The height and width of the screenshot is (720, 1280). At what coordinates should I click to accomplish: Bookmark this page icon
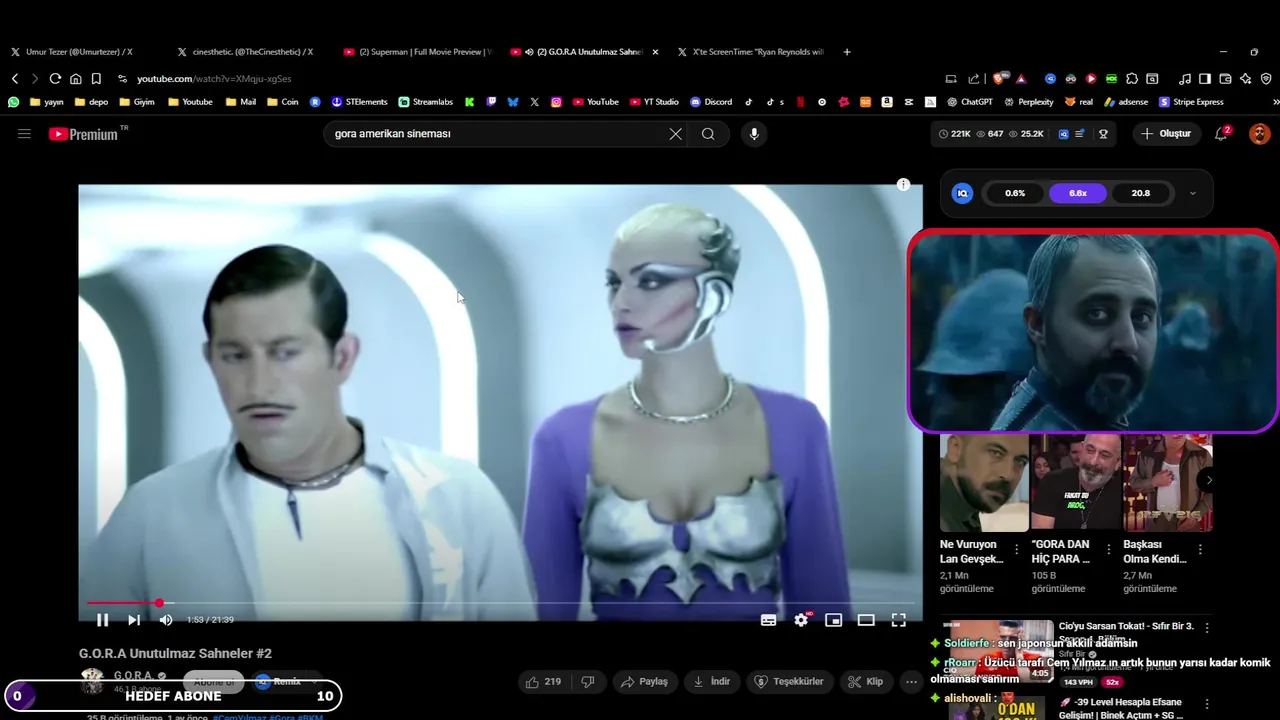coord(96,78)
